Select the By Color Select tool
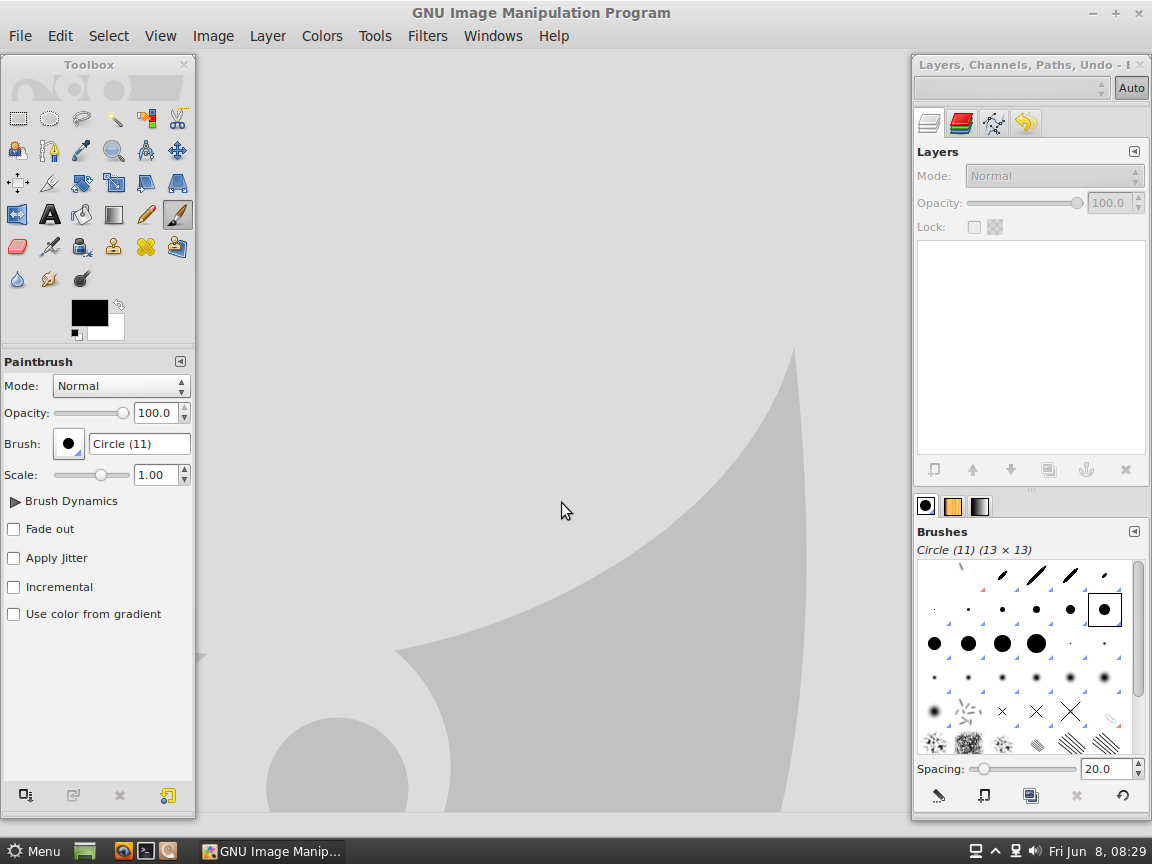Screen dimensions: 1152x864 pos(145,119)
